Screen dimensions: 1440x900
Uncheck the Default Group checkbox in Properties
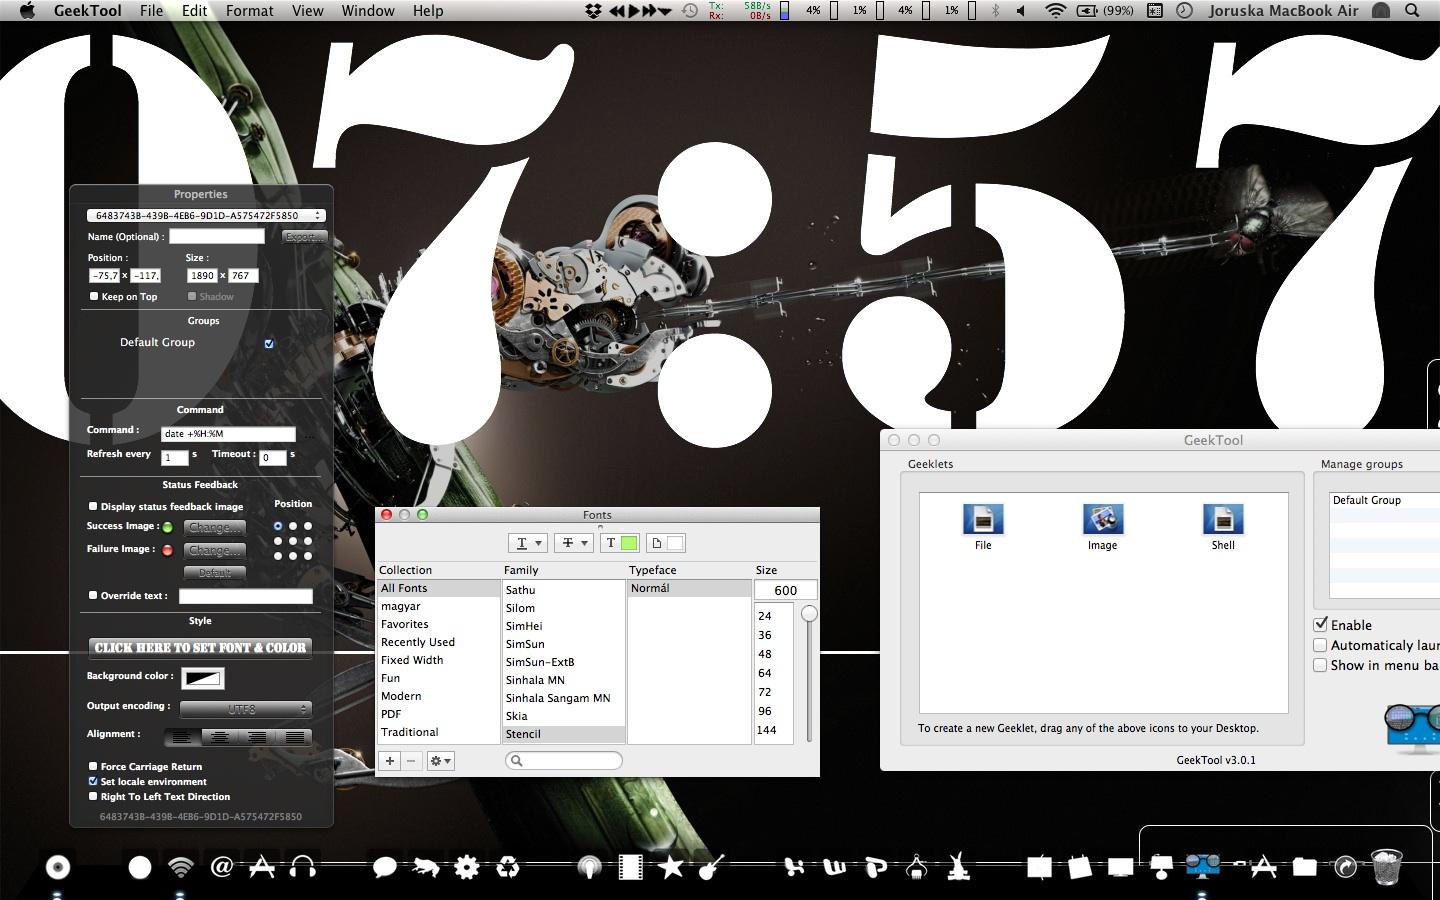(x=269, y=343)
